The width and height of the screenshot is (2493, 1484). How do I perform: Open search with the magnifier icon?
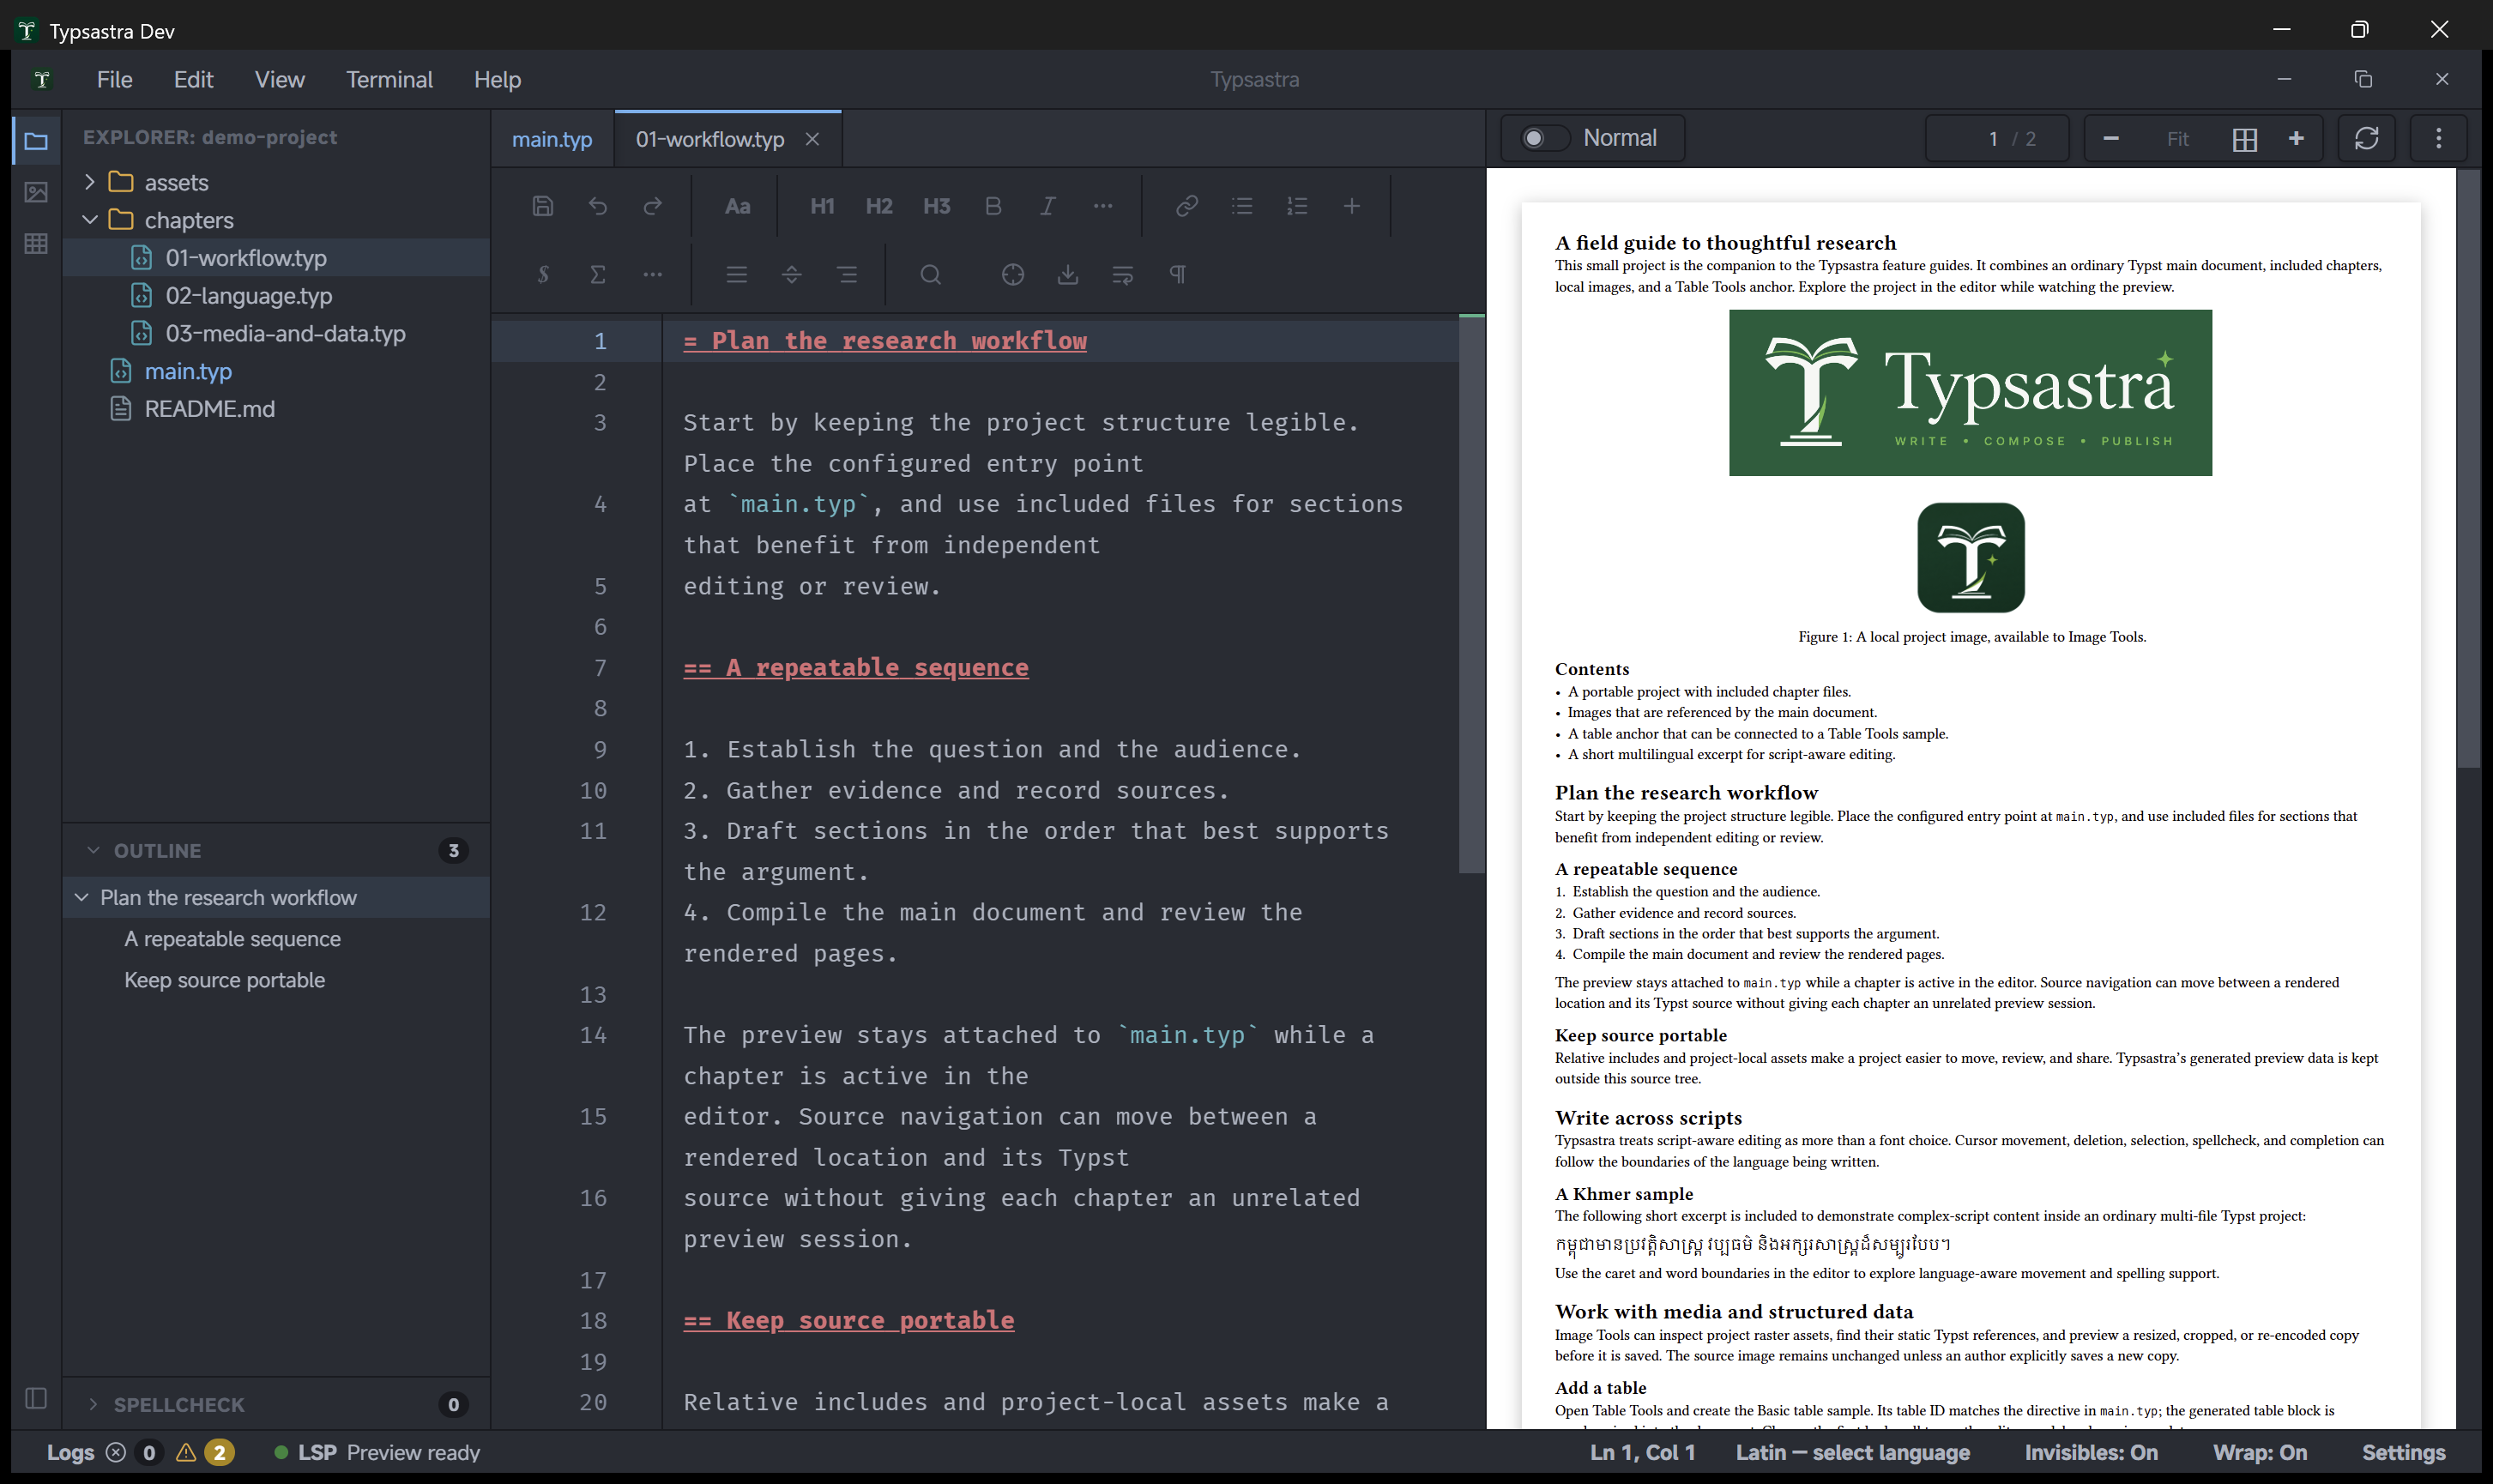click(x=931, y=274)
